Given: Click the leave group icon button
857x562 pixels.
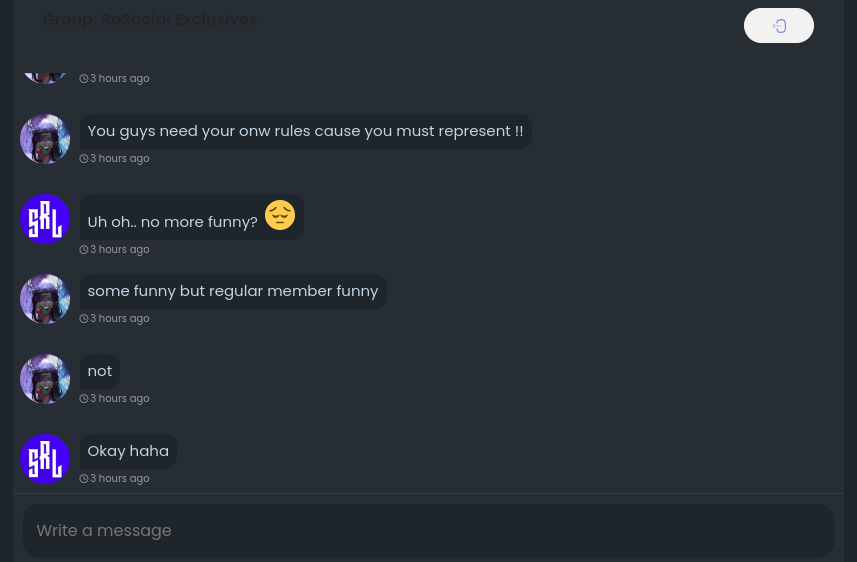Looking at the screenshot, I should tap(778, 26).
